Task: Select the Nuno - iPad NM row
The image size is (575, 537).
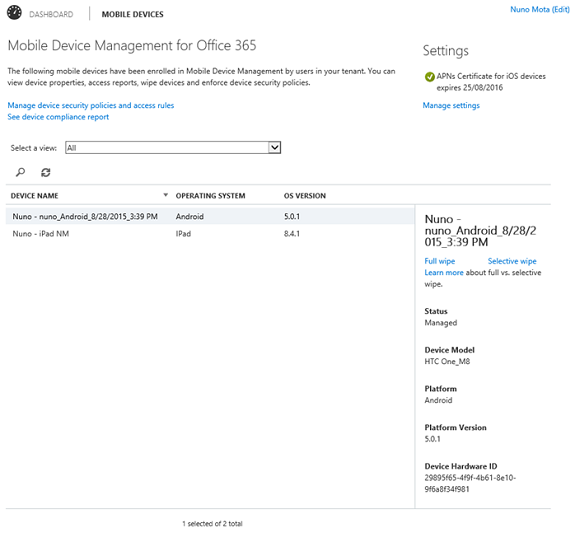Action: [210, 234]
